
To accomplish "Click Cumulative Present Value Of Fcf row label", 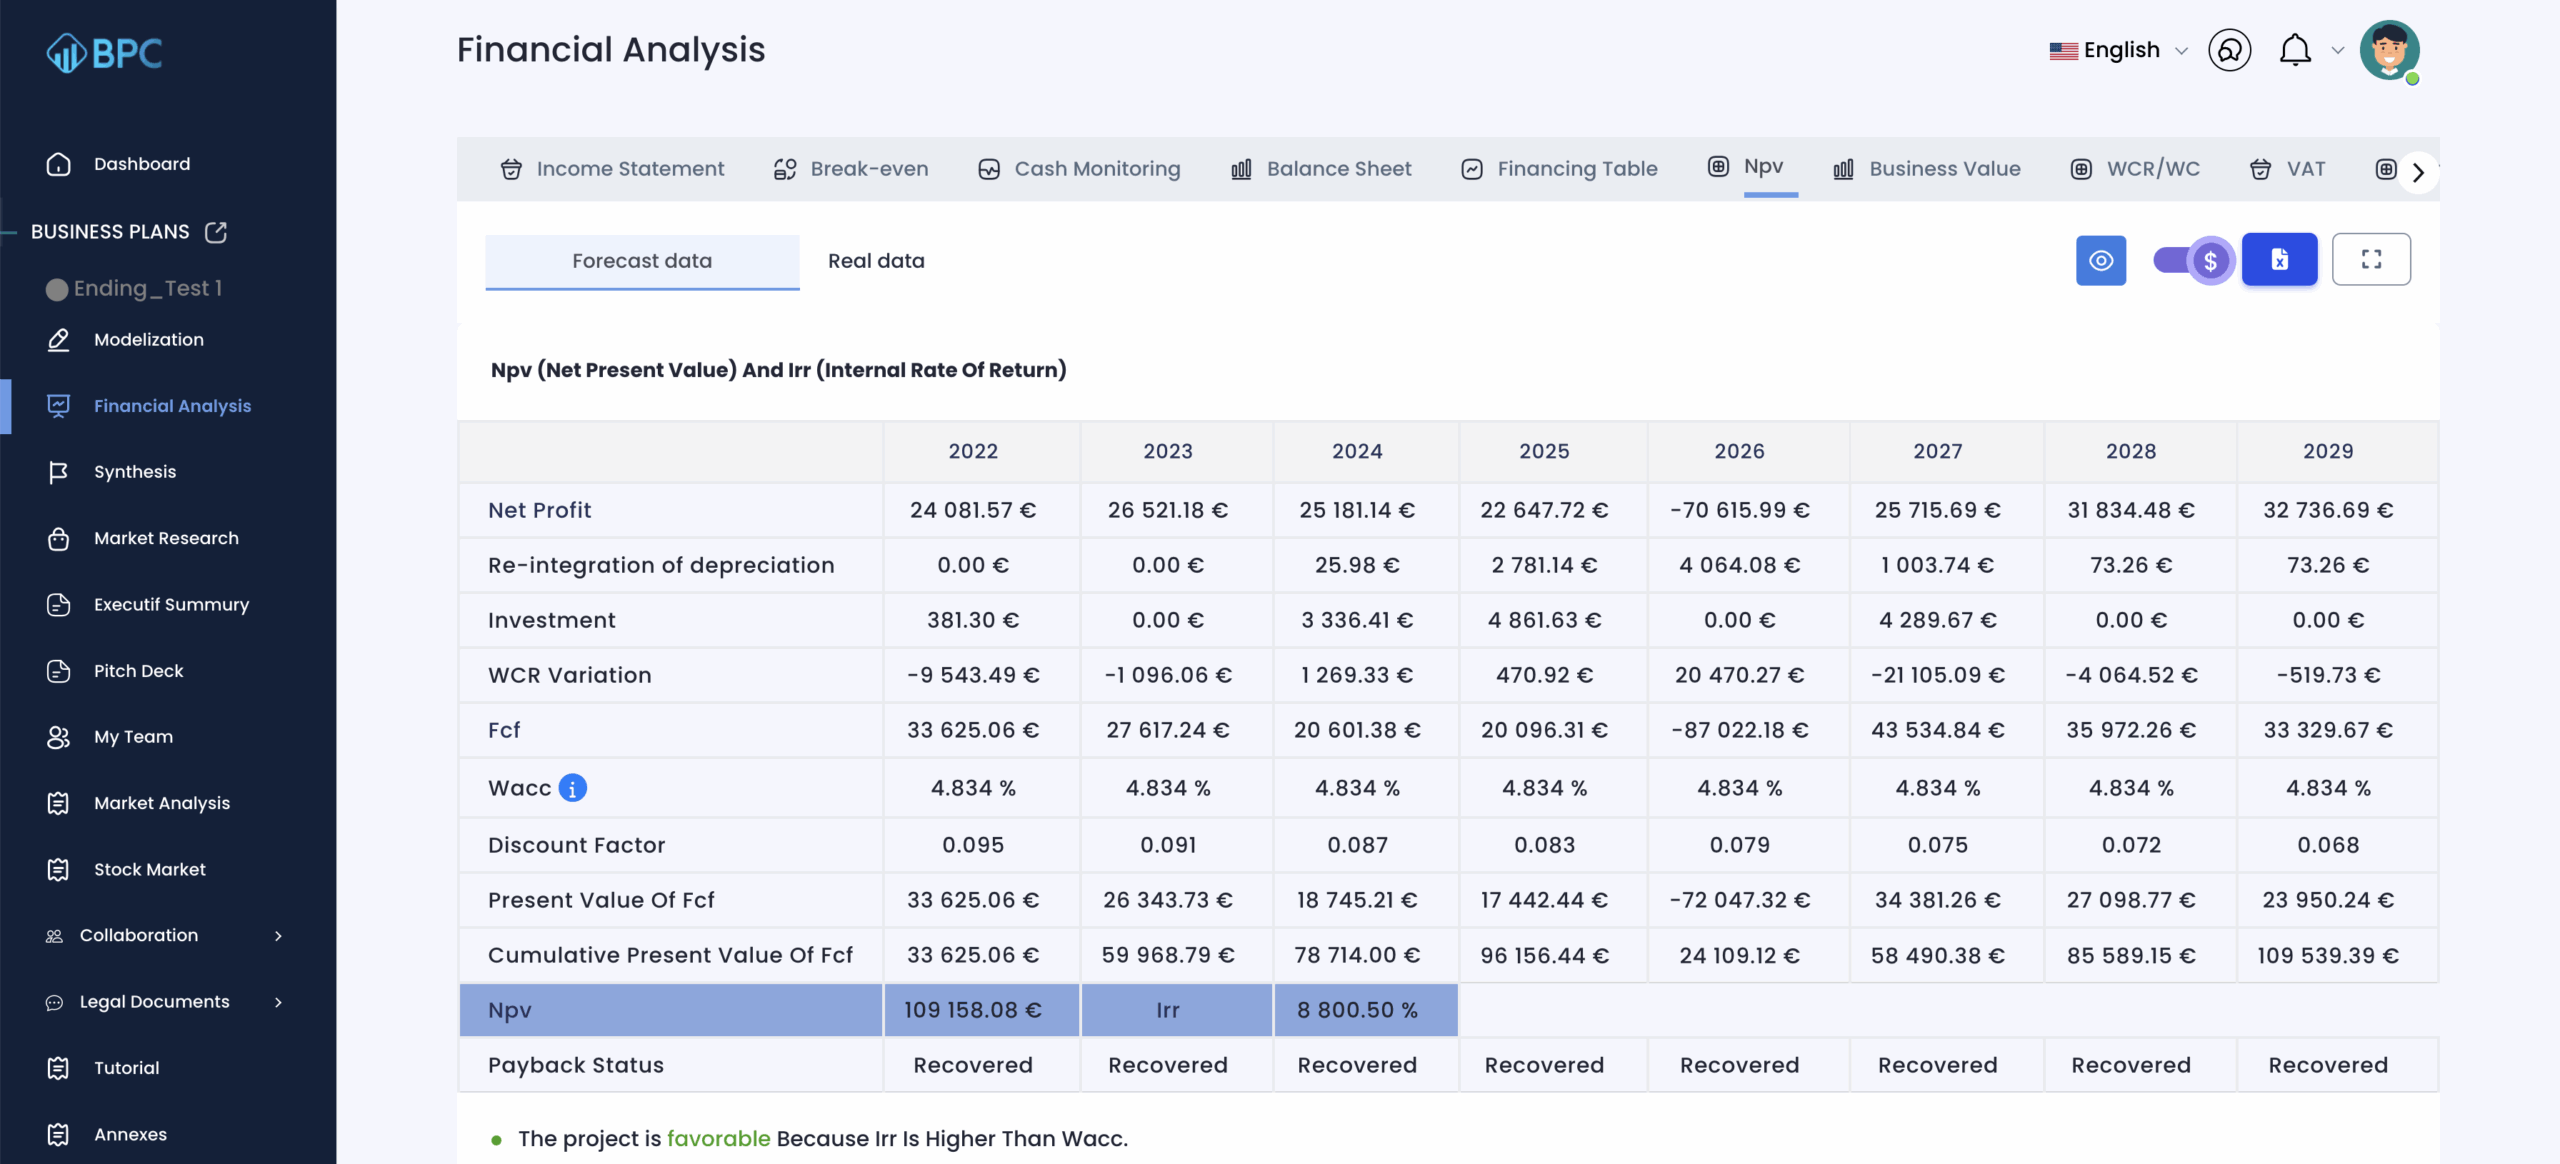I will point(670,955).
